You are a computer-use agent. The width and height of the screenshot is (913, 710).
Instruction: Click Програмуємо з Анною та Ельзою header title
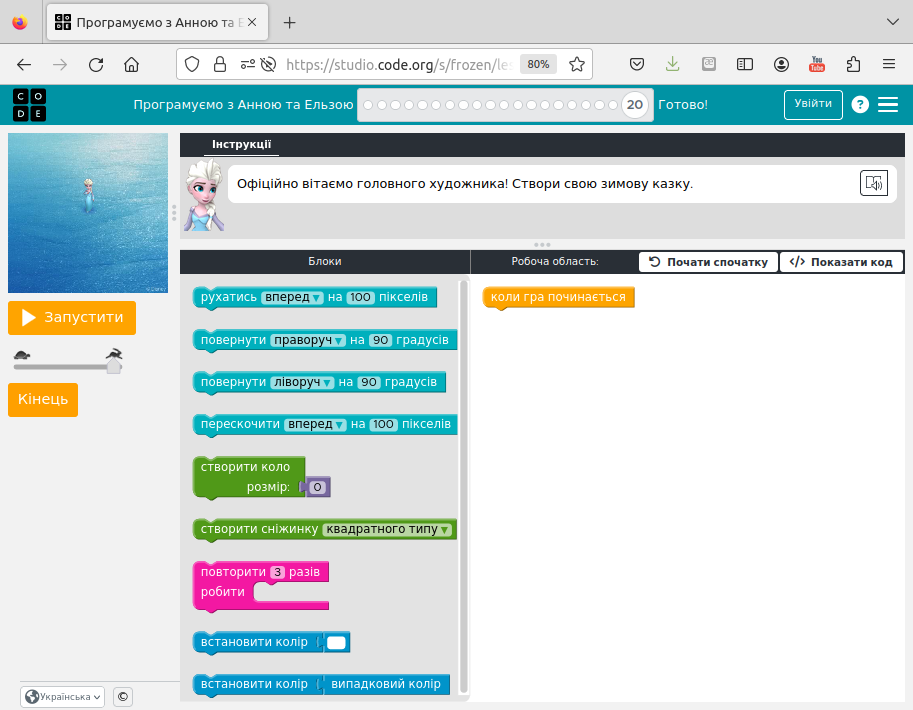(x=243, y=105)
